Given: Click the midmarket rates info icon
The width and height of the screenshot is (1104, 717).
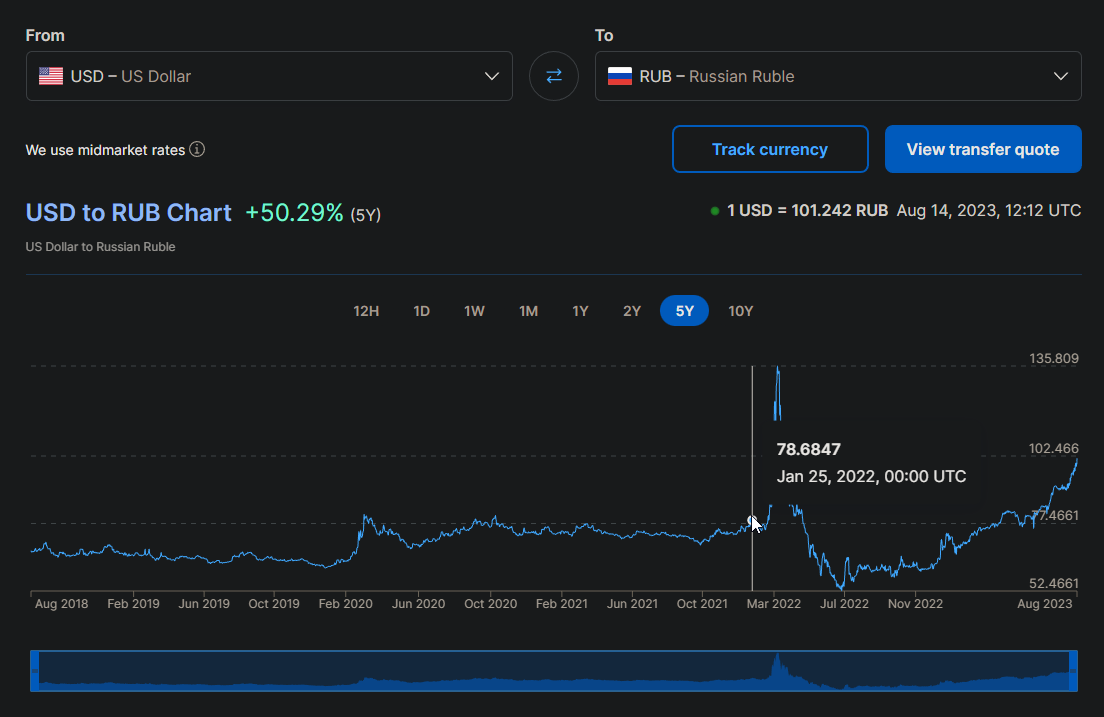Looking at the screenshot, I should (x=197, y=150).
